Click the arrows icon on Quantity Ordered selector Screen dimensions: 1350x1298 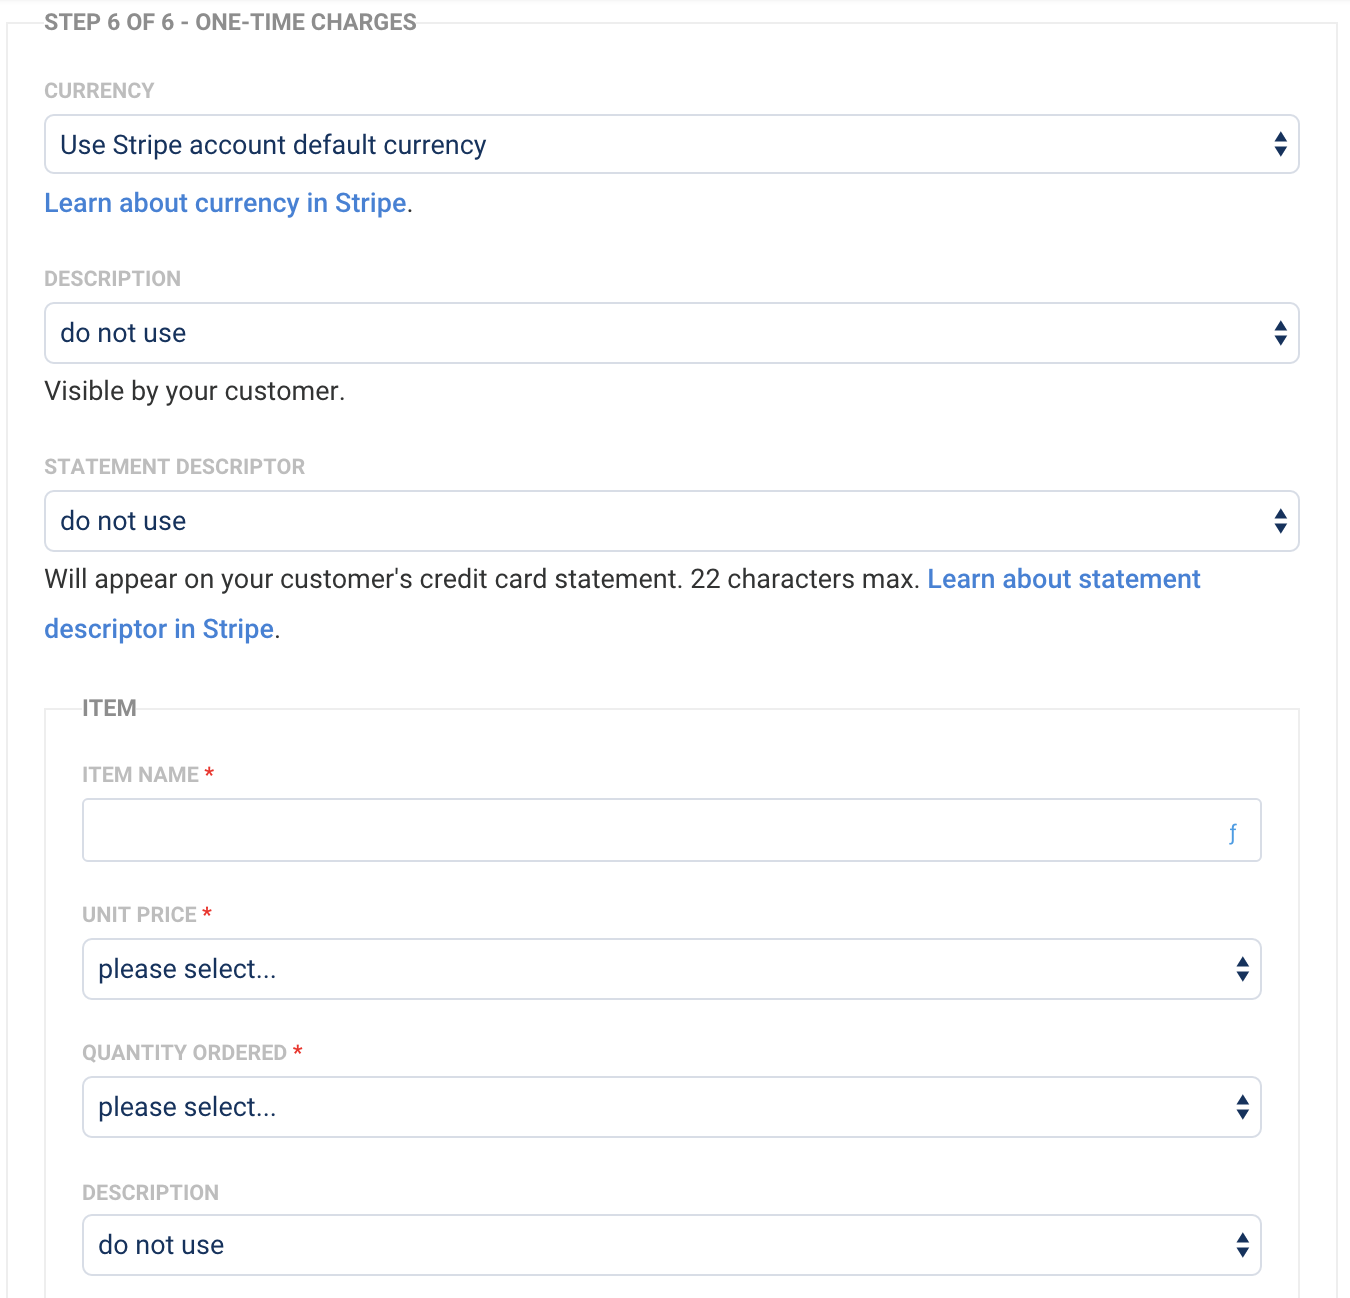pos(1242,1107)
